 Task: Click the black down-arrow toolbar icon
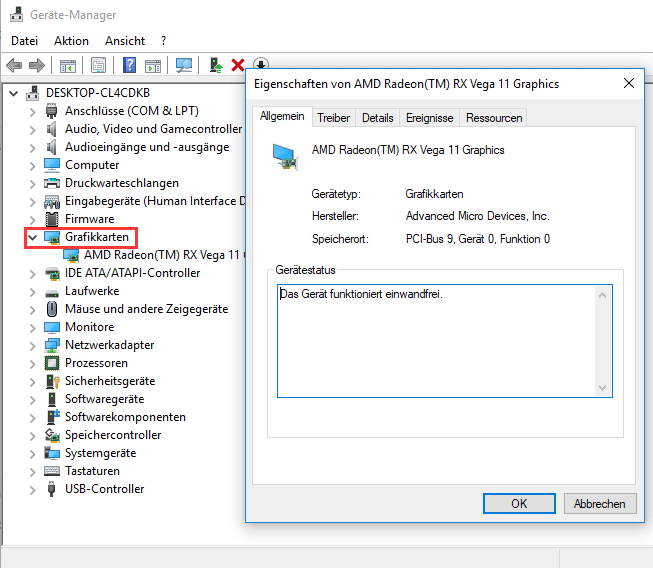pyautogui.click(x=260, y=65)
